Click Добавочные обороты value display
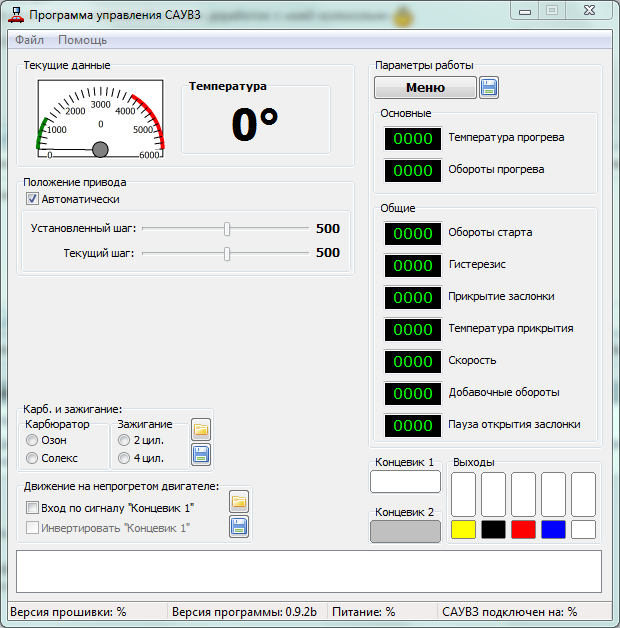This screenshot has width=620, height=628. pyautogui.click(x=413, y=394)
